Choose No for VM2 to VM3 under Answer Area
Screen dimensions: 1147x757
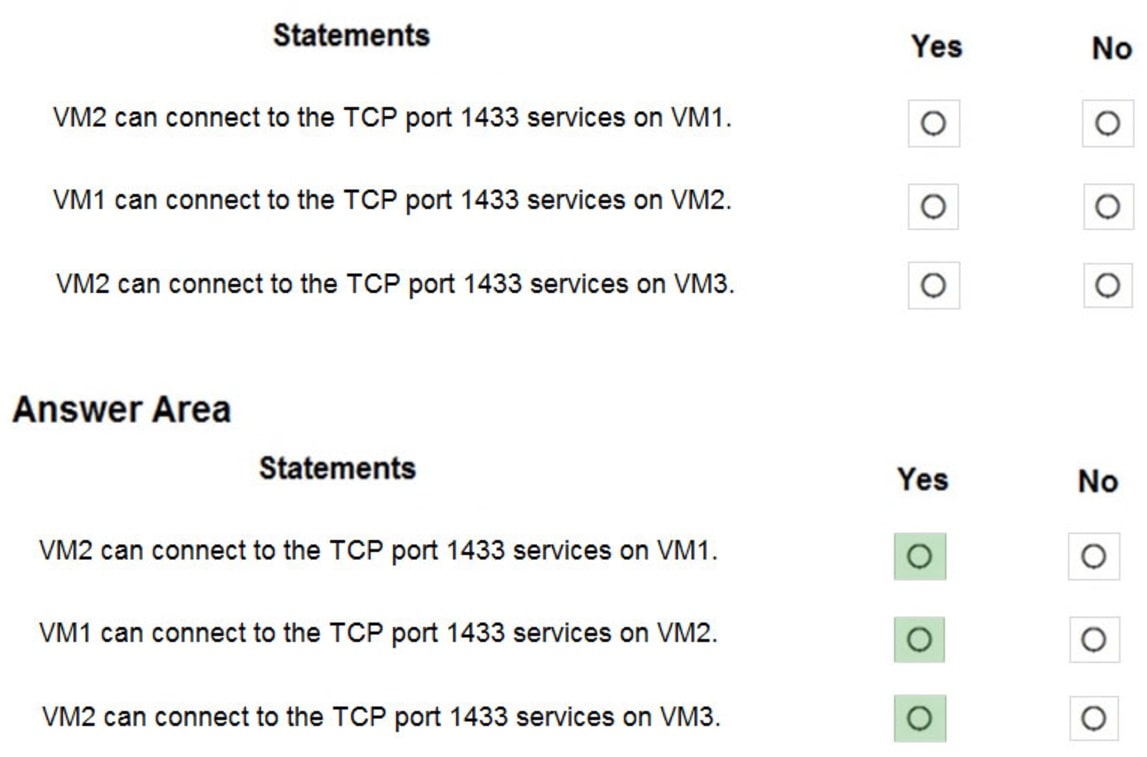point(1093,718)
